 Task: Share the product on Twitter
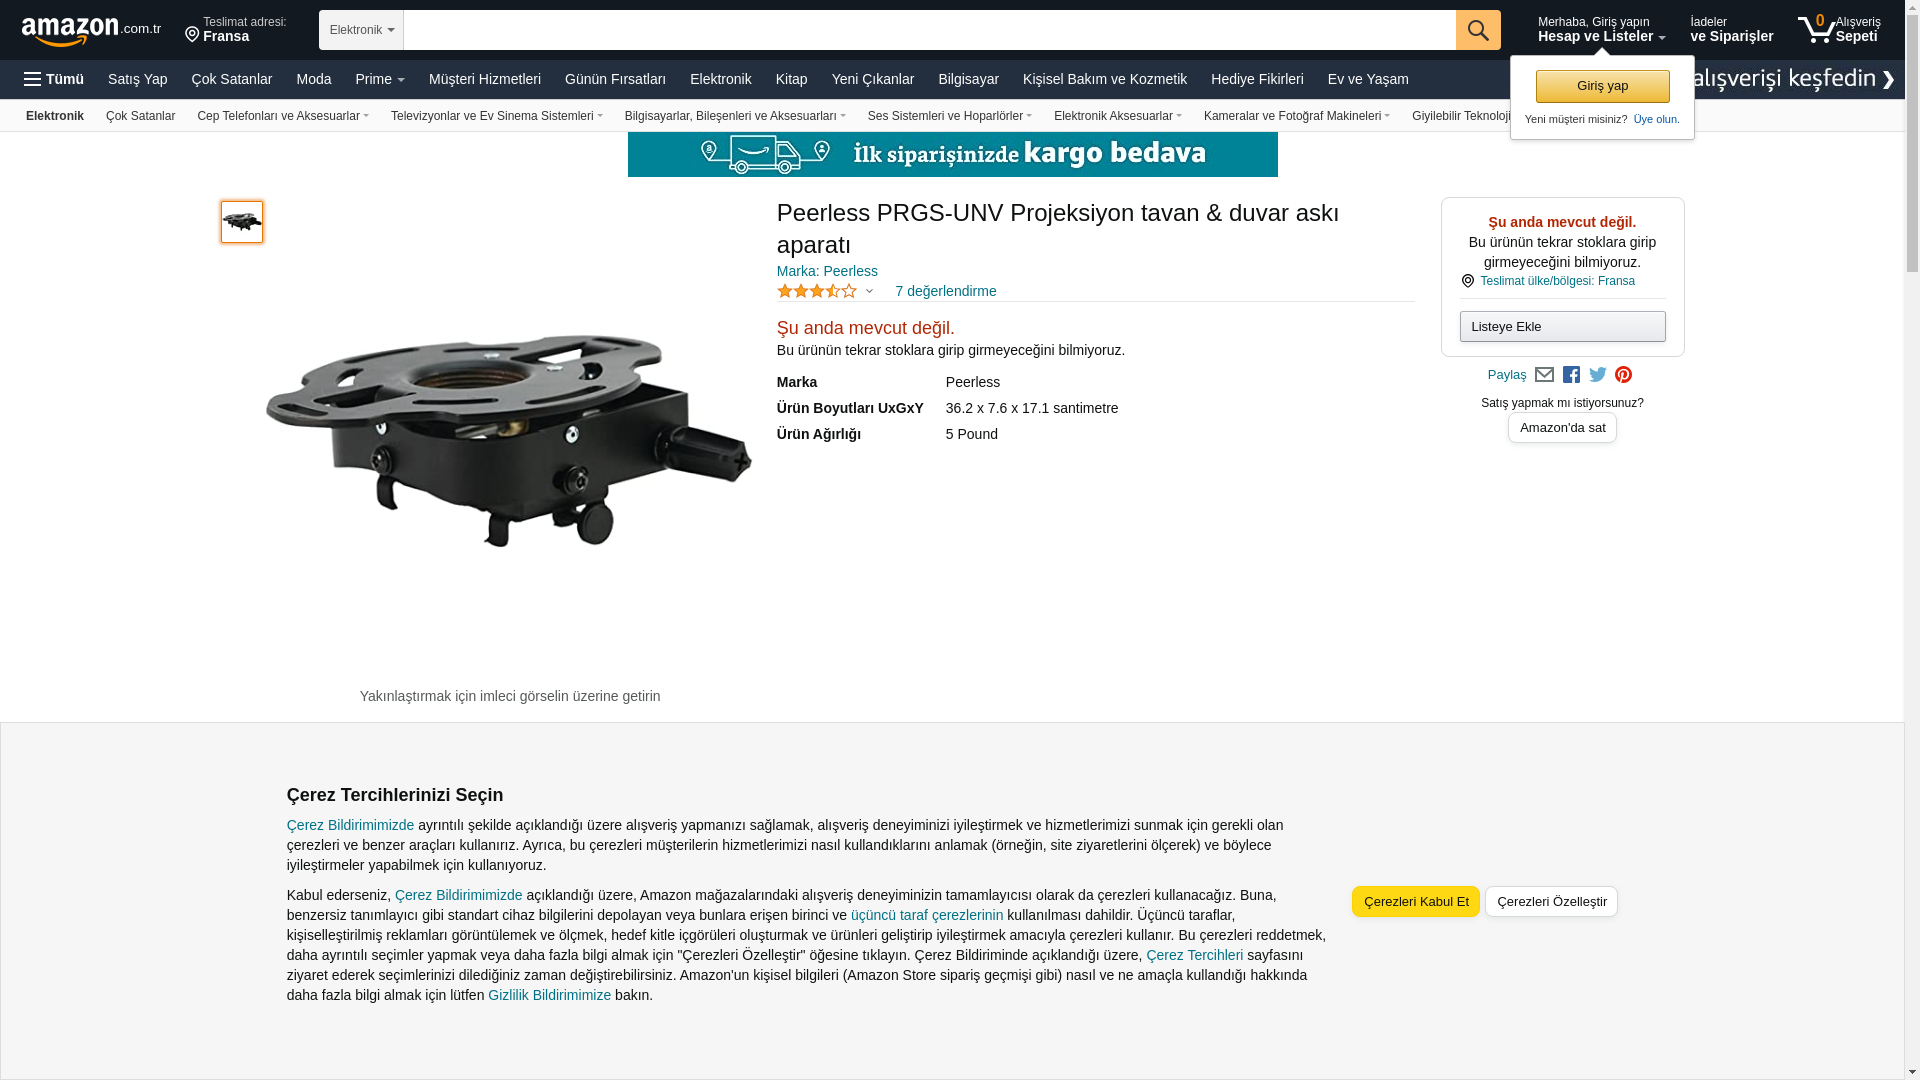[x=1598, y=375]
